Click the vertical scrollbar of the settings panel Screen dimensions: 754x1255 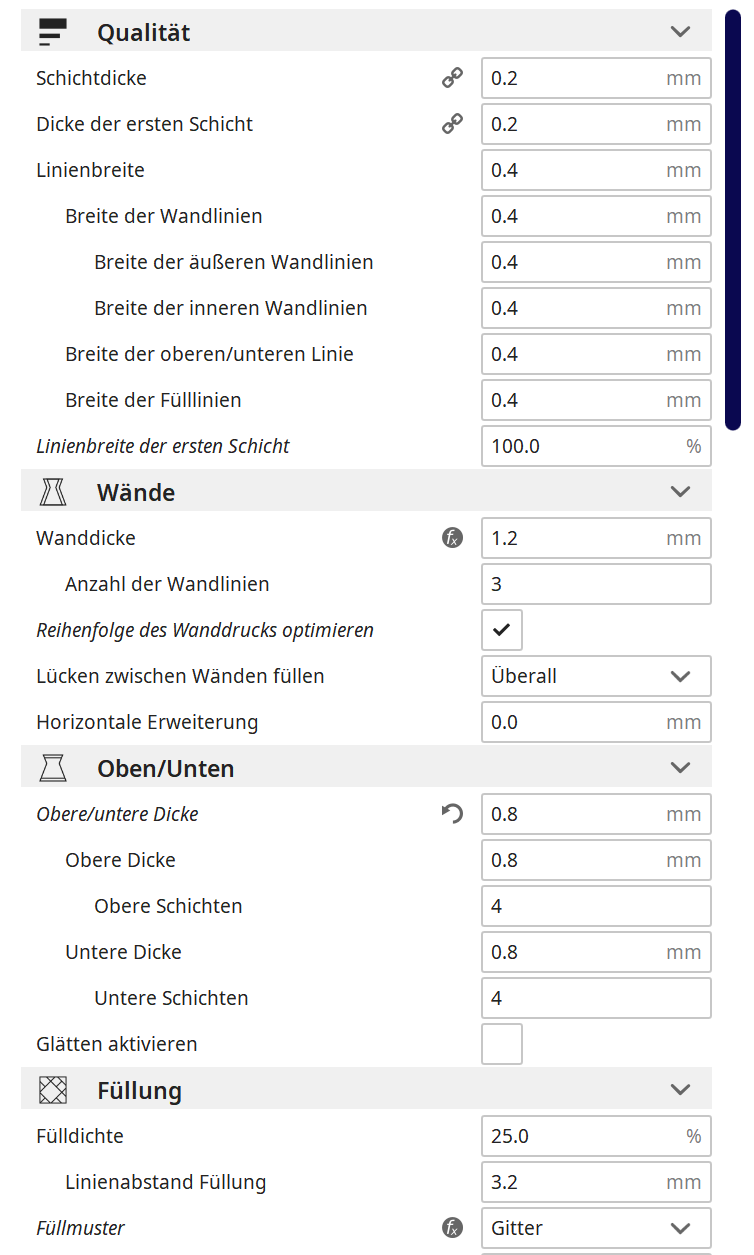733,220
